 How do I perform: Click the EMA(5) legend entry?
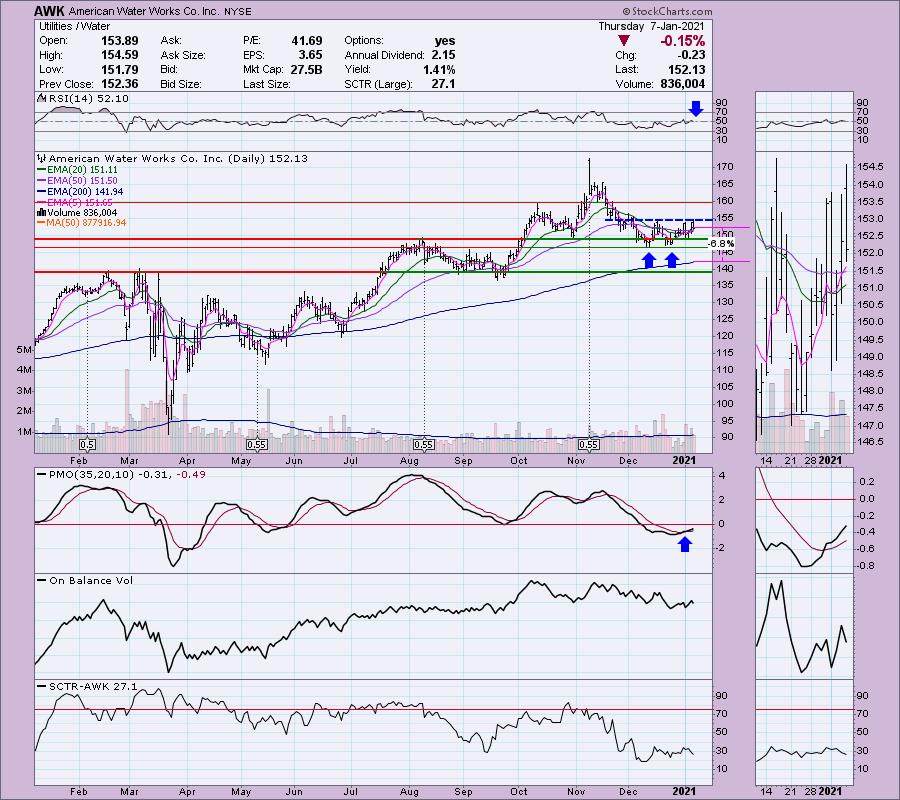pyautogui.click(x=75, y=203)
